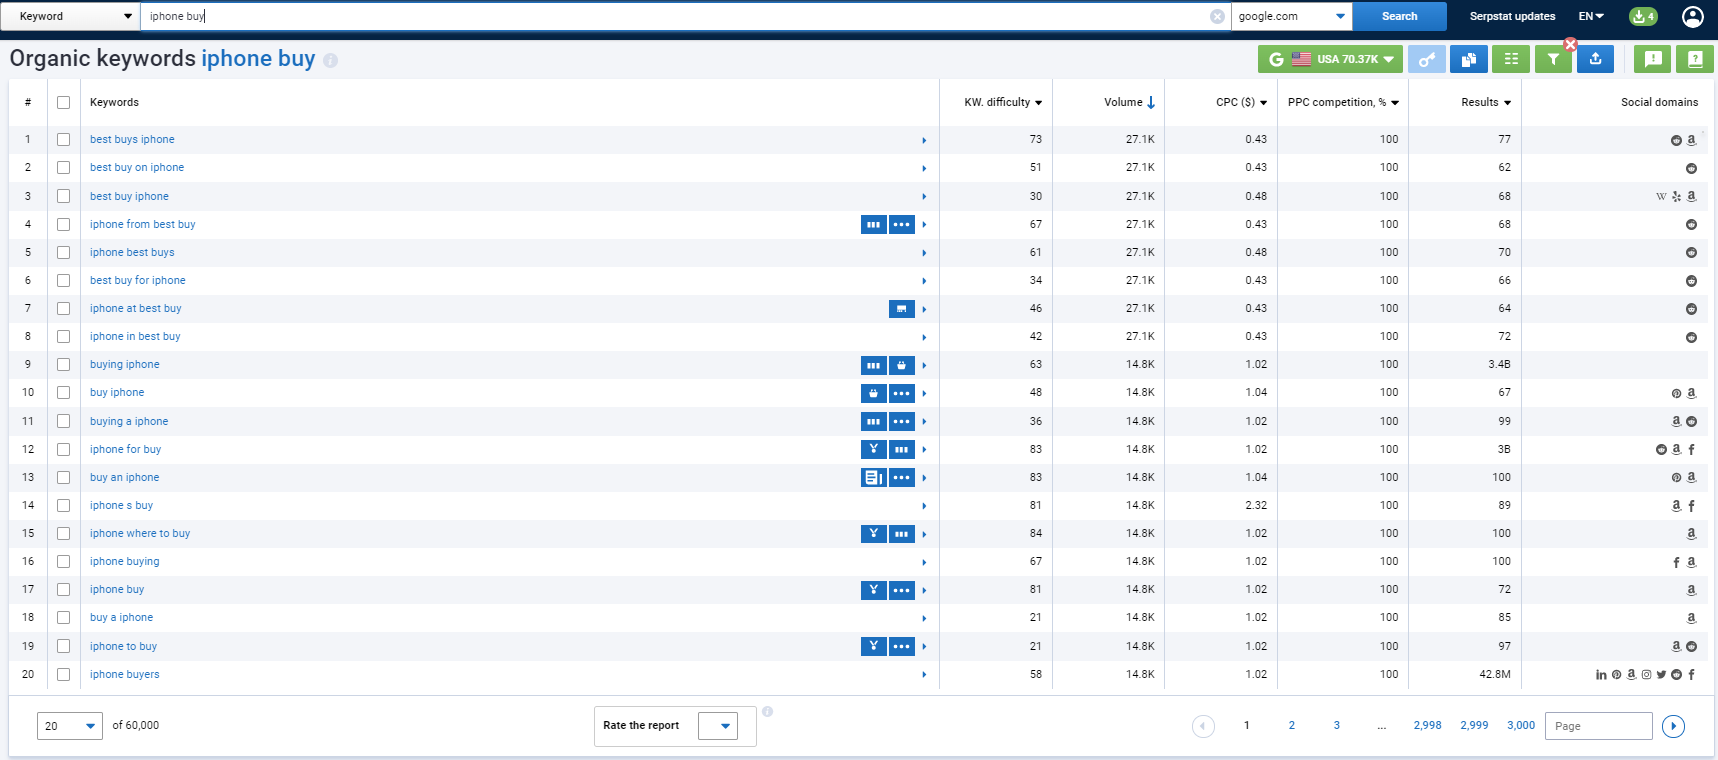Sort by PPC competition, % column header
This screenshot has width=1718, height=760.
click(1343, 102)
